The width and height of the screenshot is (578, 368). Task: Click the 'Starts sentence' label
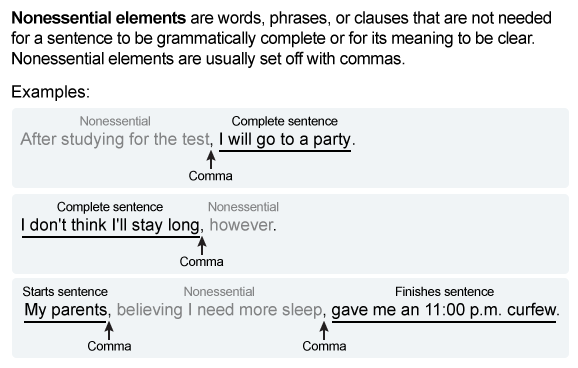(x=65, y=292)
